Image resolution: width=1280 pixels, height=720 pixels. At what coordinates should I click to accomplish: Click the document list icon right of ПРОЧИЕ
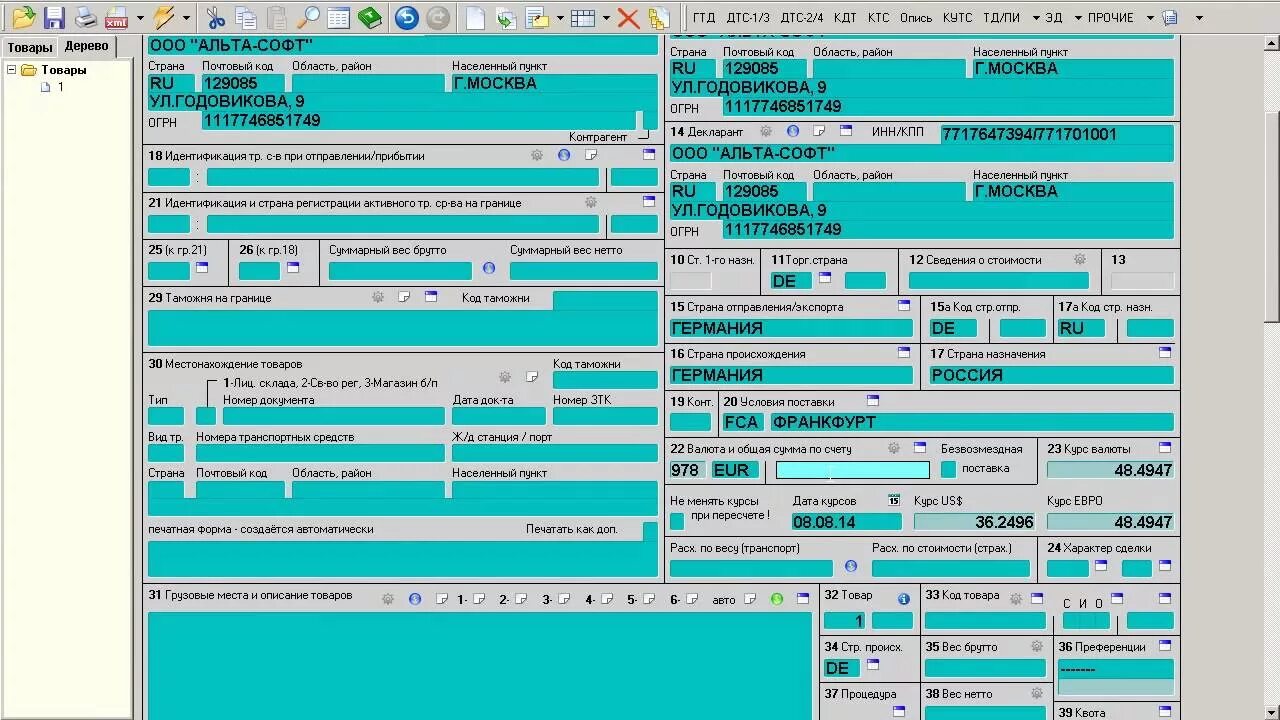[x=1170, y=17]
